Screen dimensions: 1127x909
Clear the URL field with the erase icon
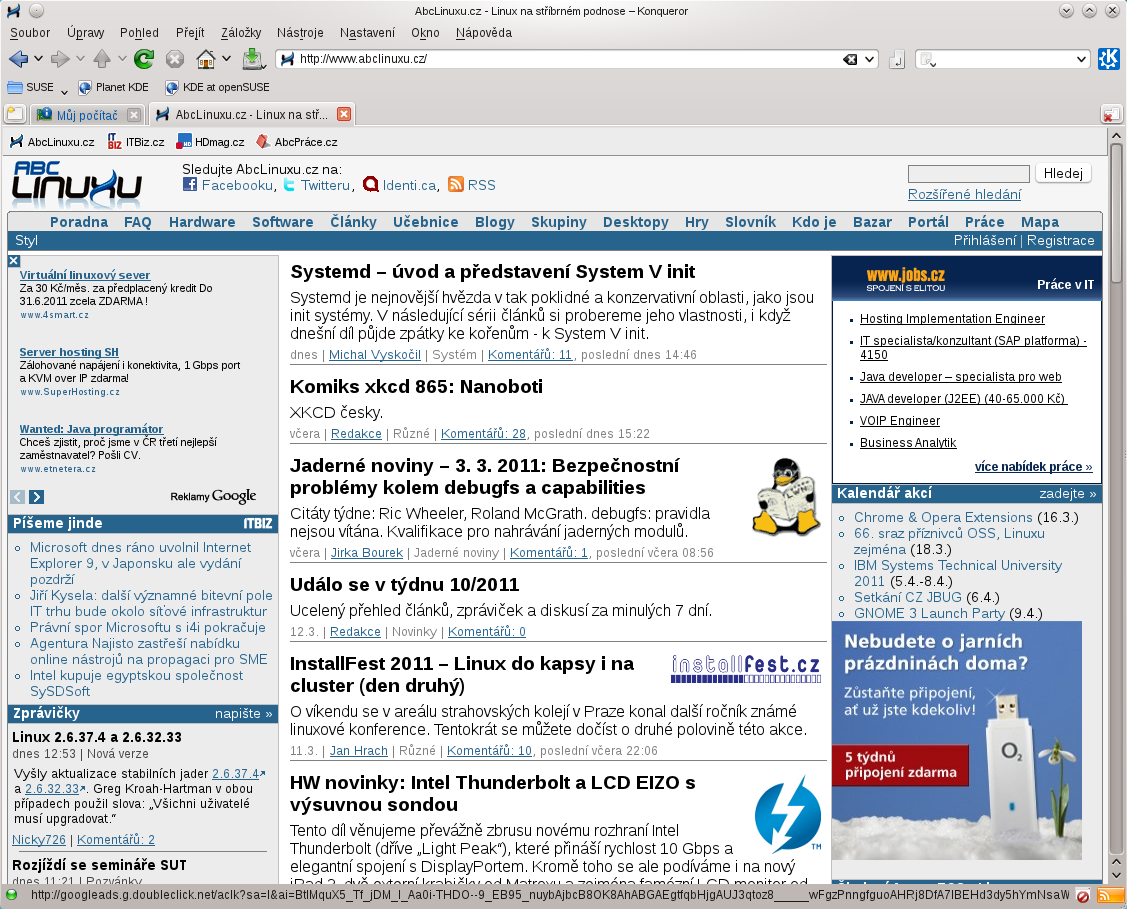(850, 59)
